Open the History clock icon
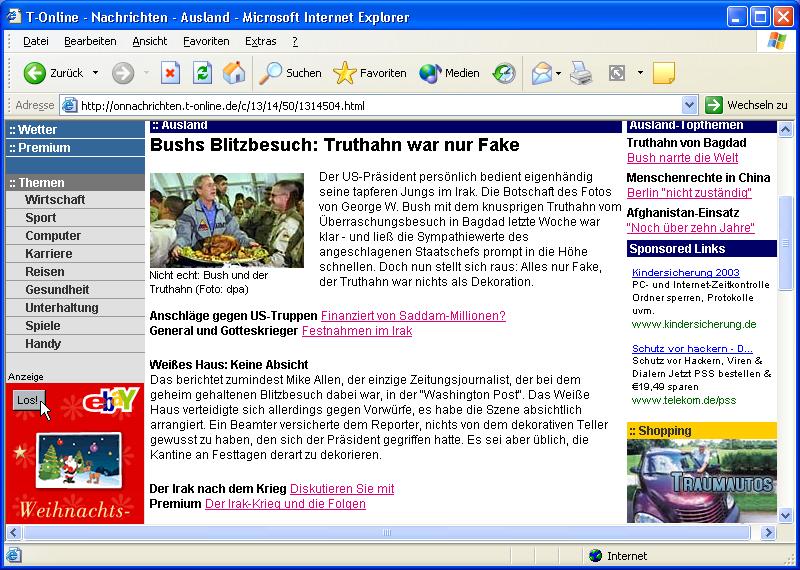This screenshot has height=570, width=800. (504, 73)
